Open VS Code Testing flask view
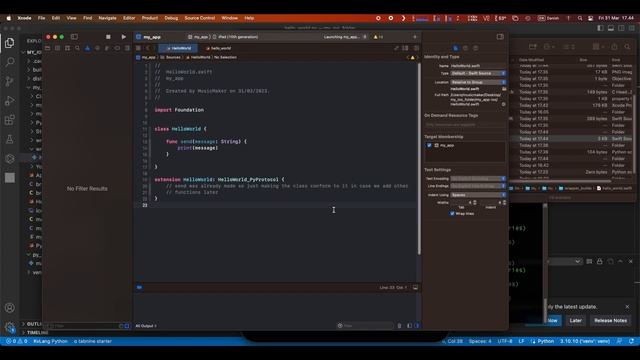Image resolution: width=640 pixels, height=360 pixels. [9, 139]
